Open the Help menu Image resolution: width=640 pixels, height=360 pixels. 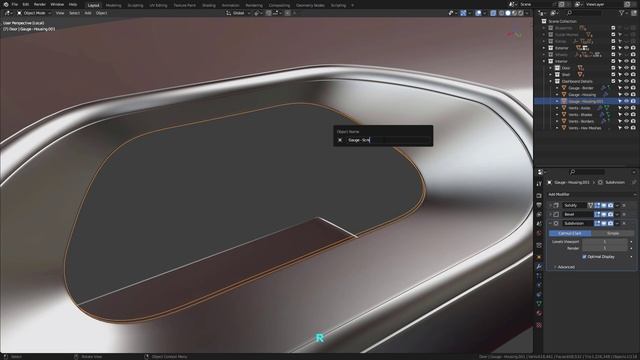pos(73,4)
